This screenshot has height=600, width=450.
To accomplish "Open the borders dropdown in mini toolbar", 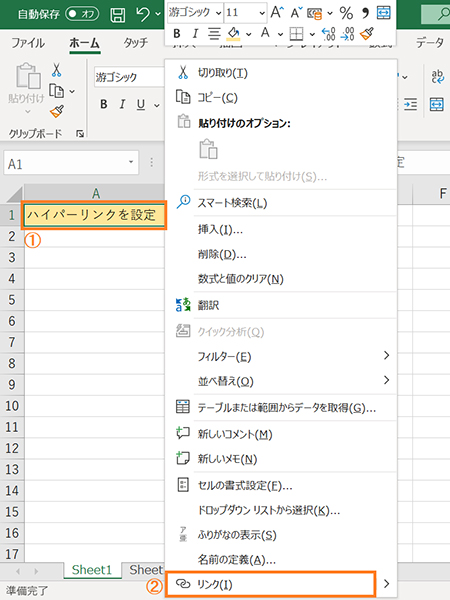I will point(312,34).
